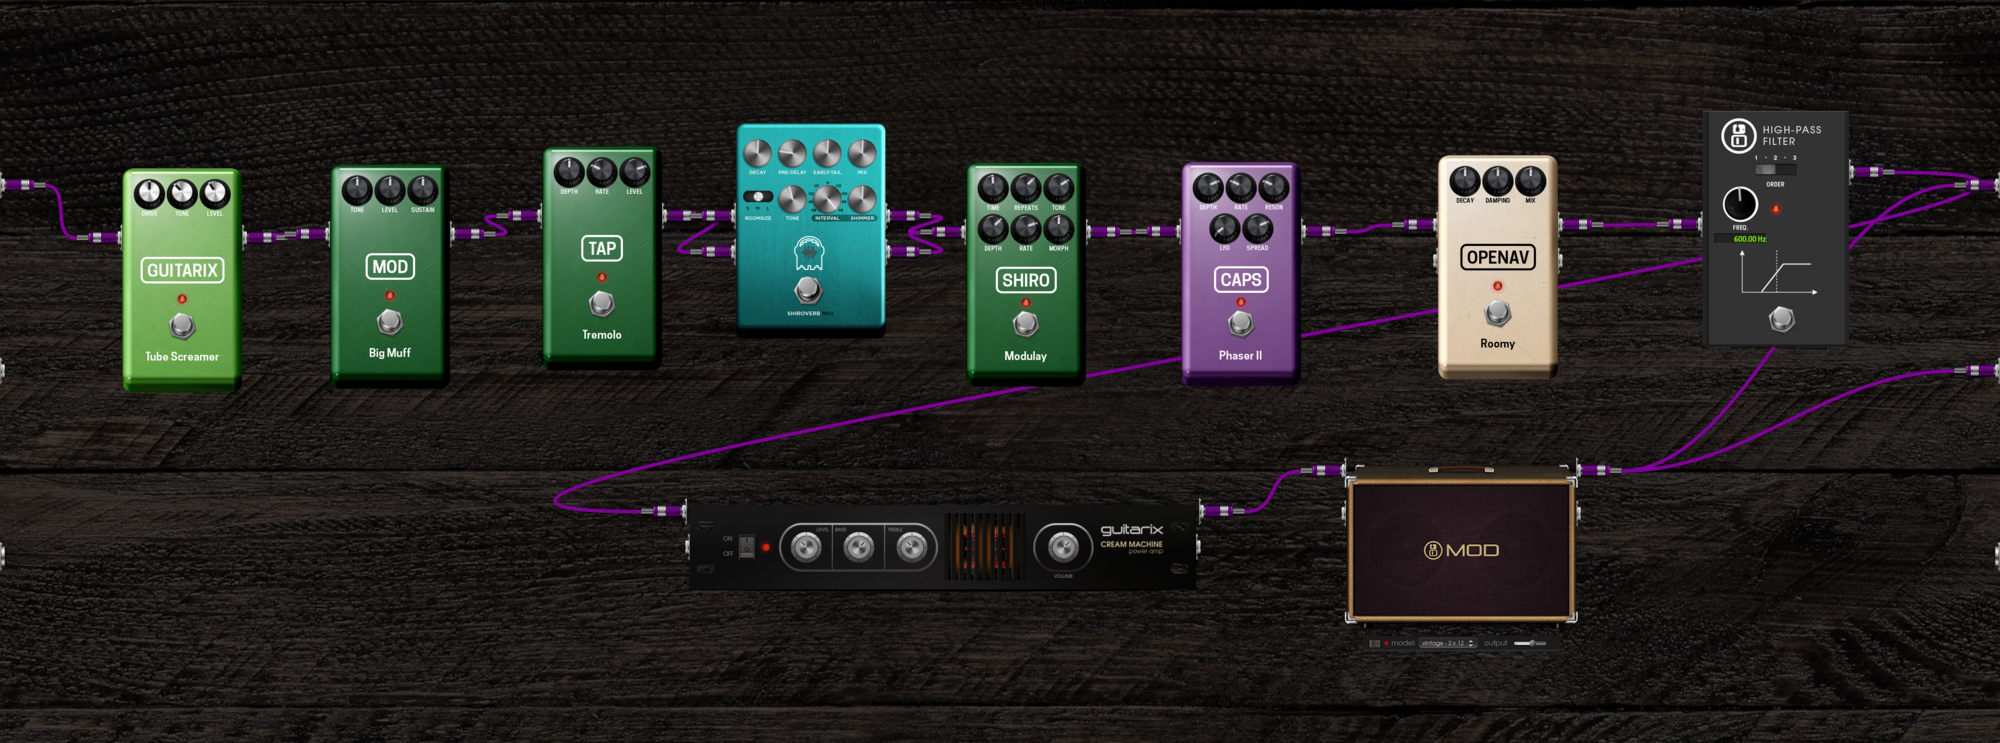Click the Modulay DEPTH knob

993,229
